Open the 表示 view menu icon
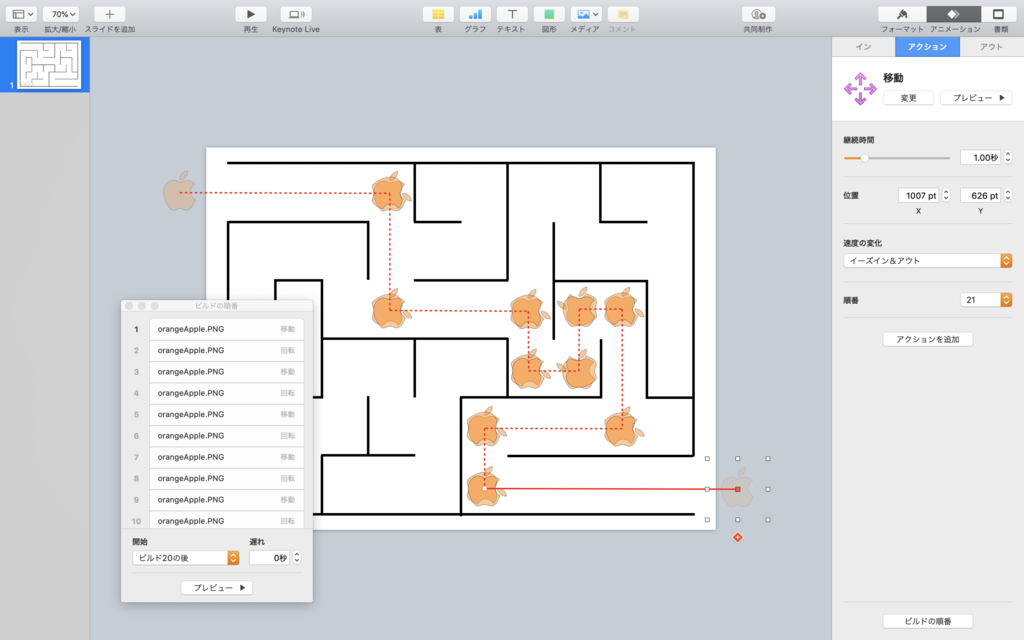Viewport: 1024px width, 640px height. [21, 14]
